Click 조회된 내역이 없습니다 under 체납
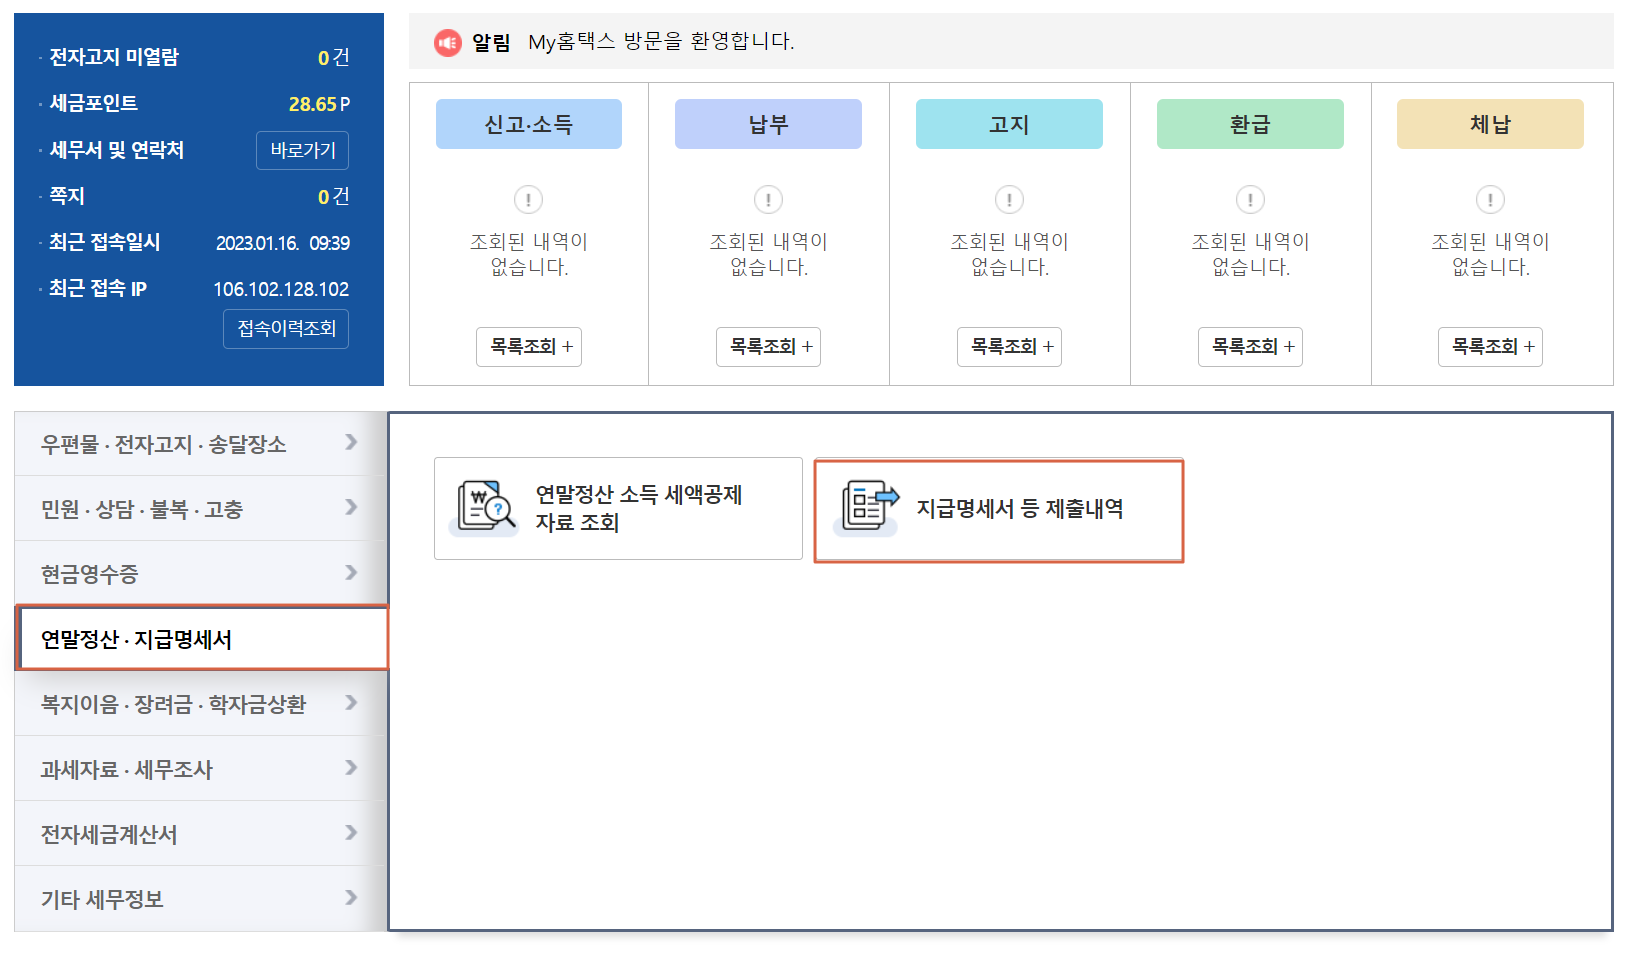 (x=1490, y=254)
